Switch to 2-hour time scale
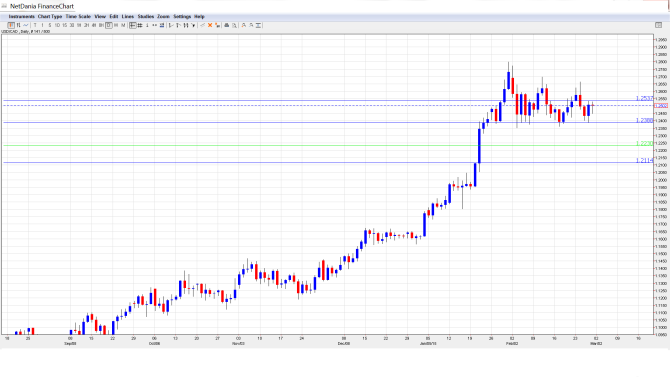 [86, 26]
